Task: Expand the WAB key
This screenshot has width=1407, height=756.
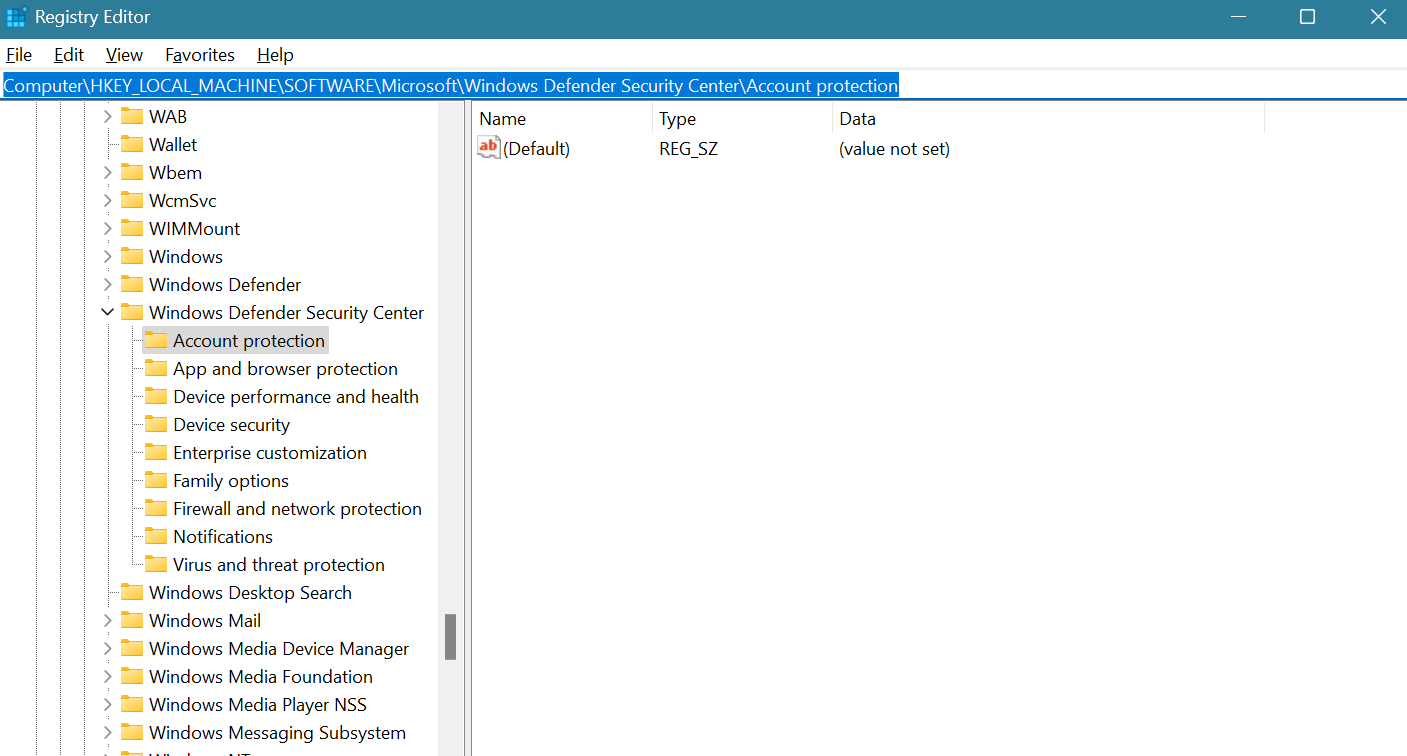Action: 108,116
